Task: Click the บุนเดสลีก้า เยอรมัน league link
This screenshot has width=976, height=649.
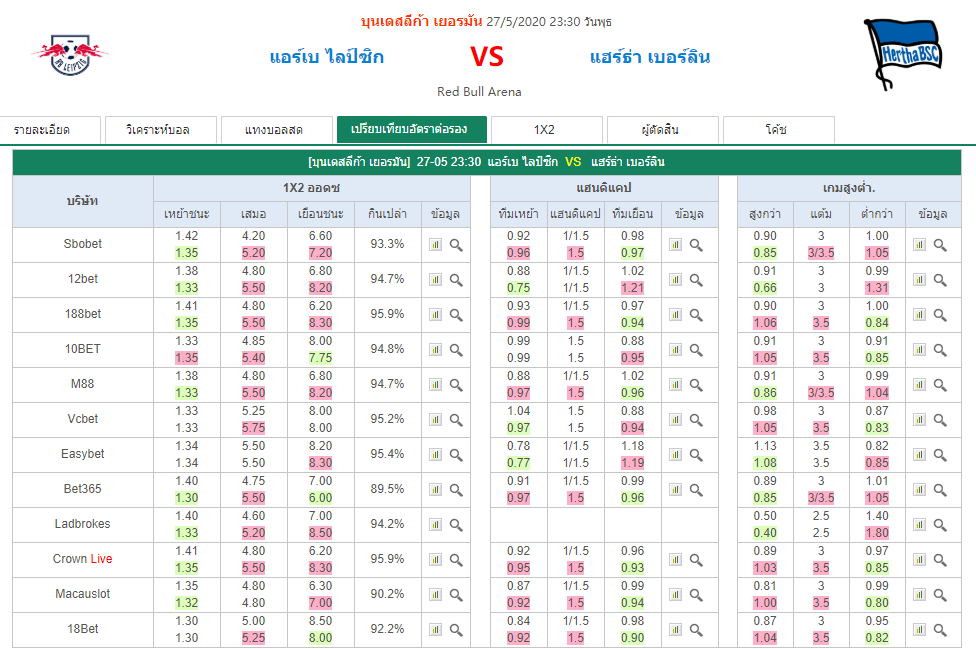Action: tap(421, 21)
